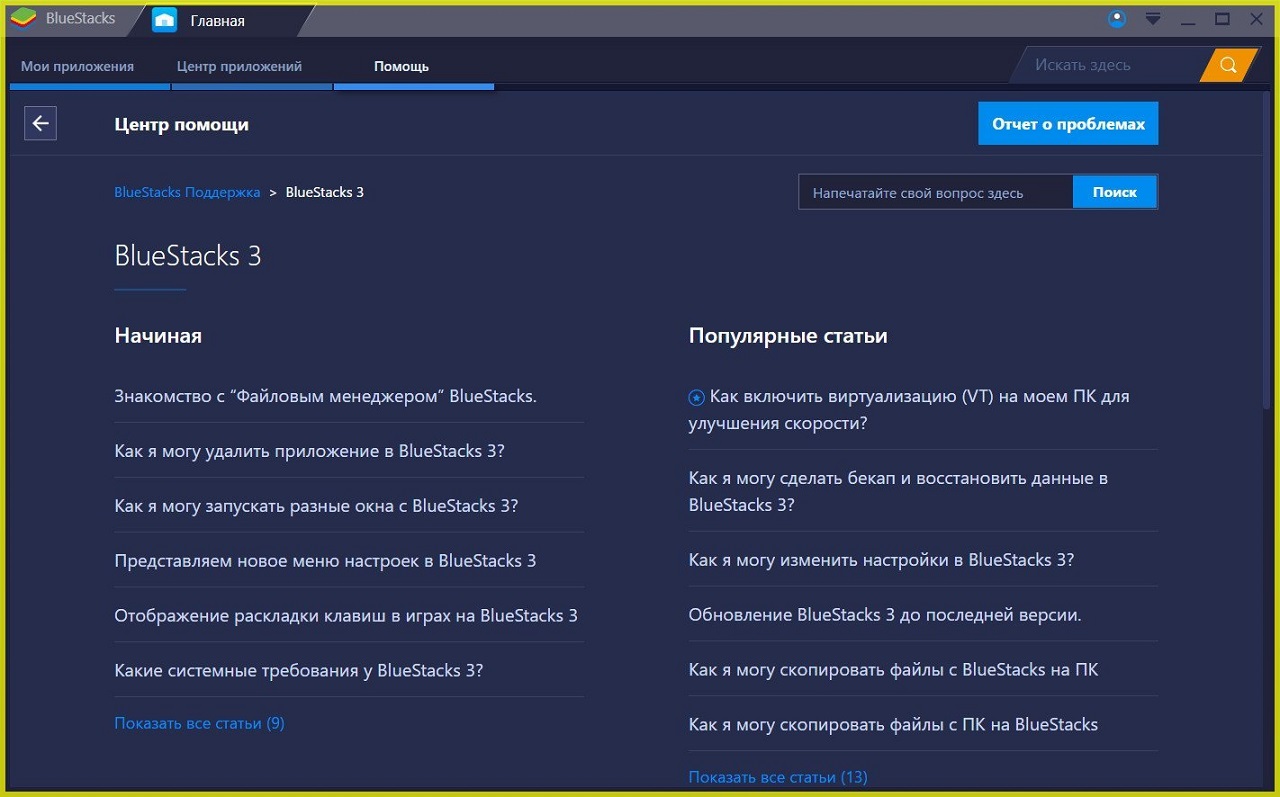
Task: Click the orange magnifier search icon
Action: [x=1227, y=66]
